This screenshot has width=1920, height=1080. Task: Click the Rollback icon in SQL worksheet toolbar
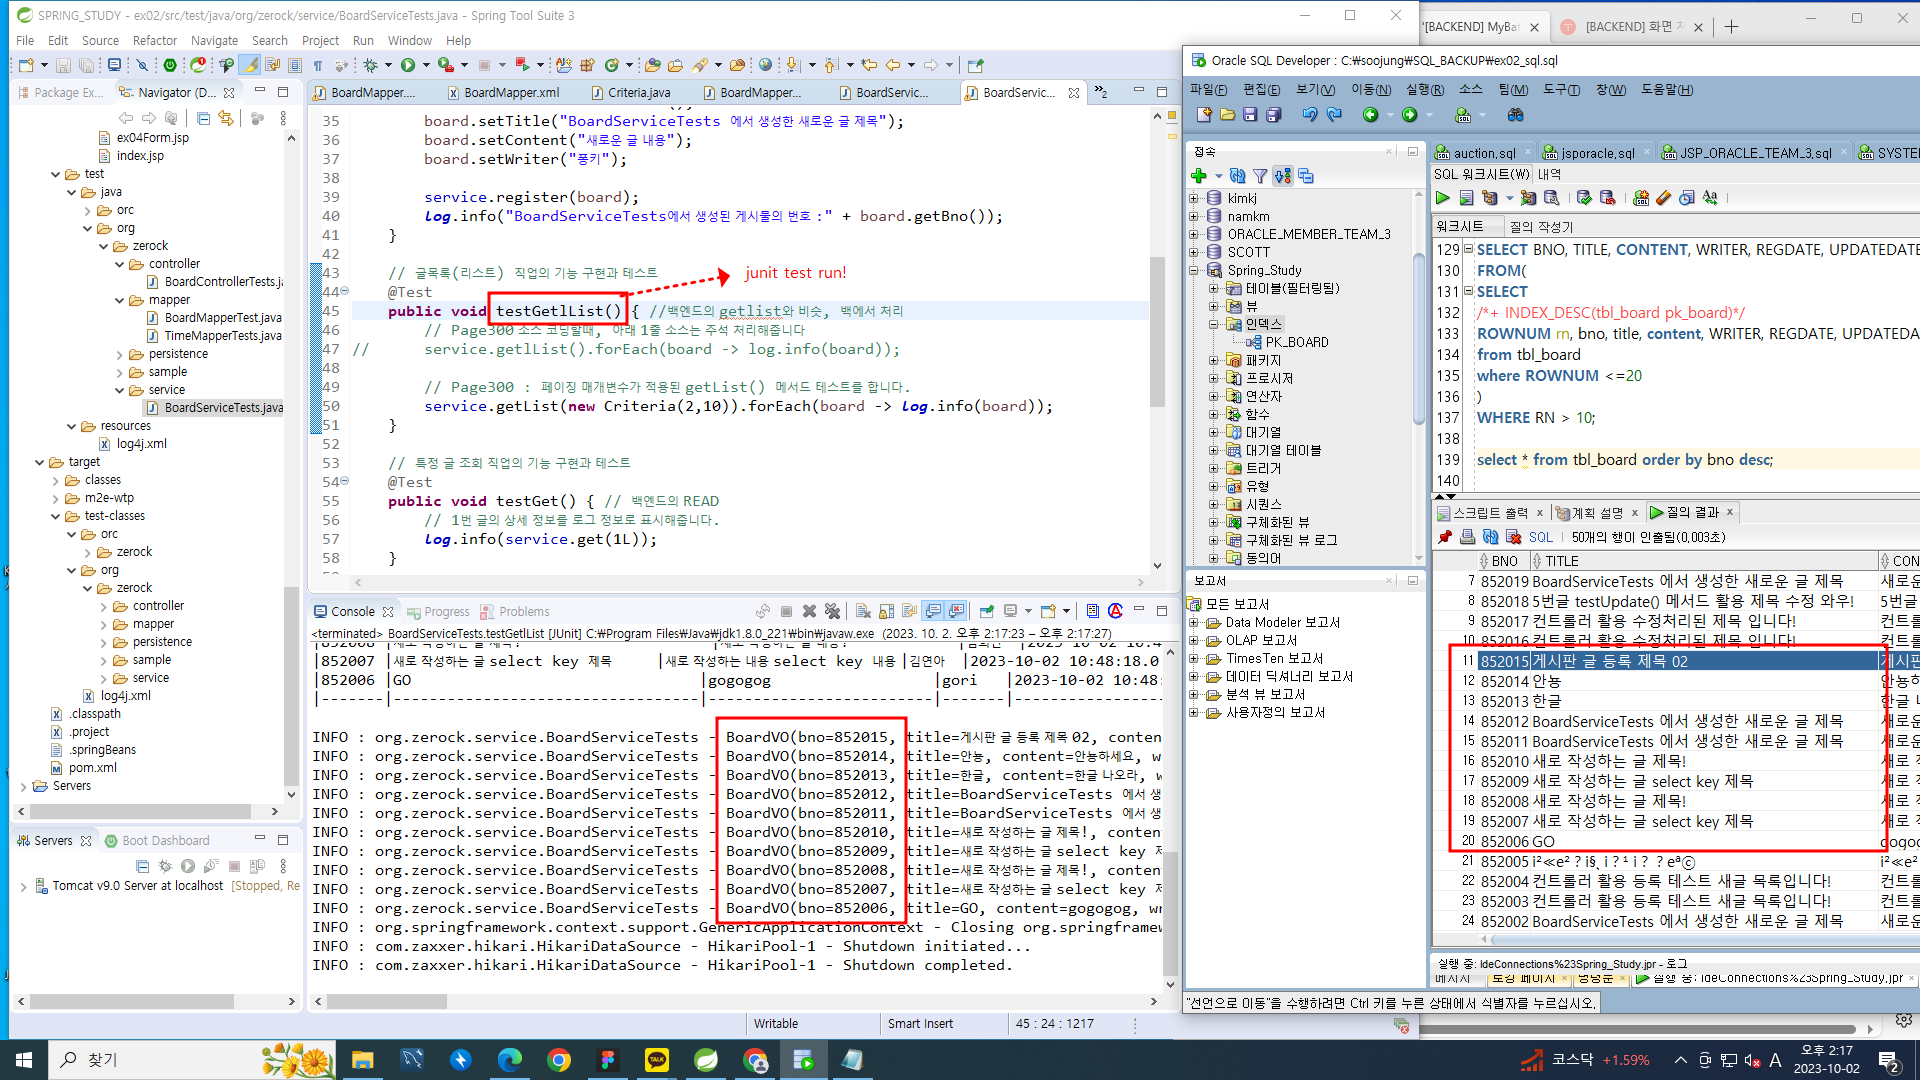click(x=1607, y=198)
